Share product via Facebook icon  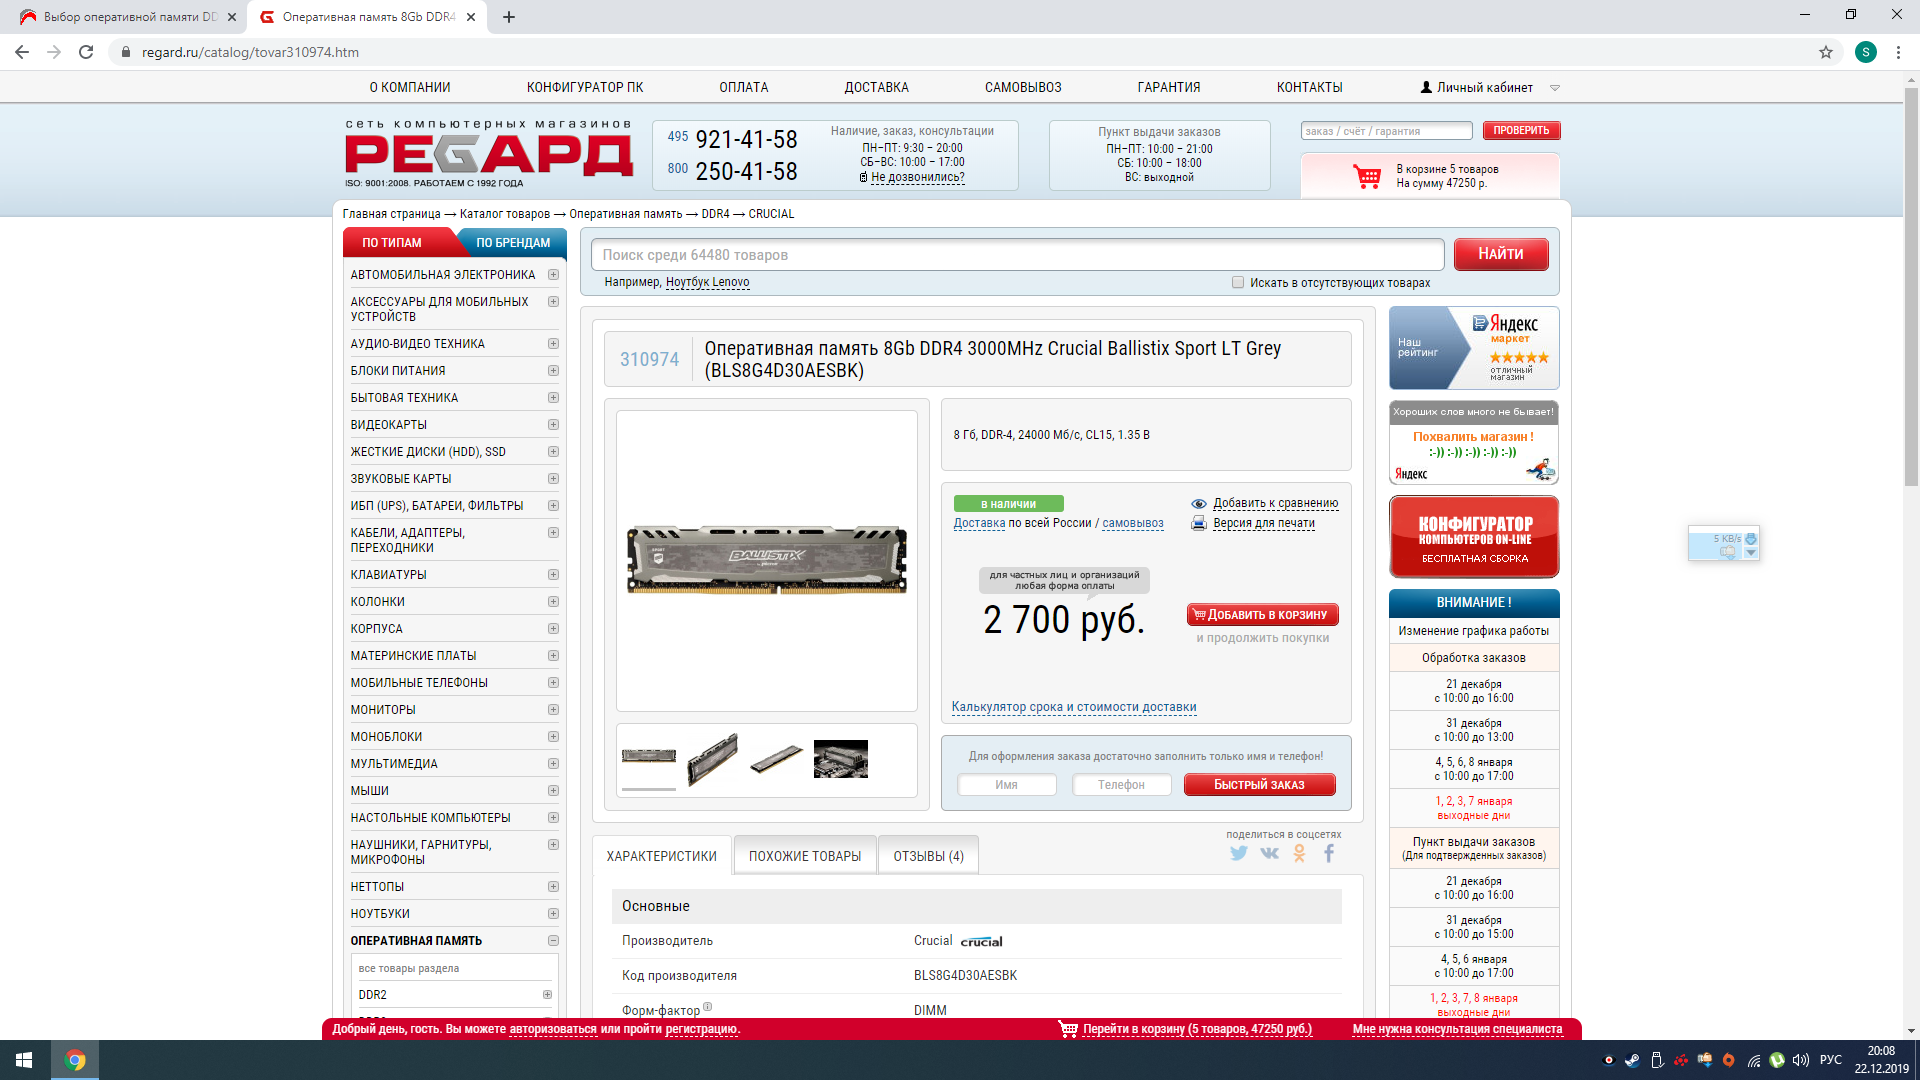point(1329,853)
